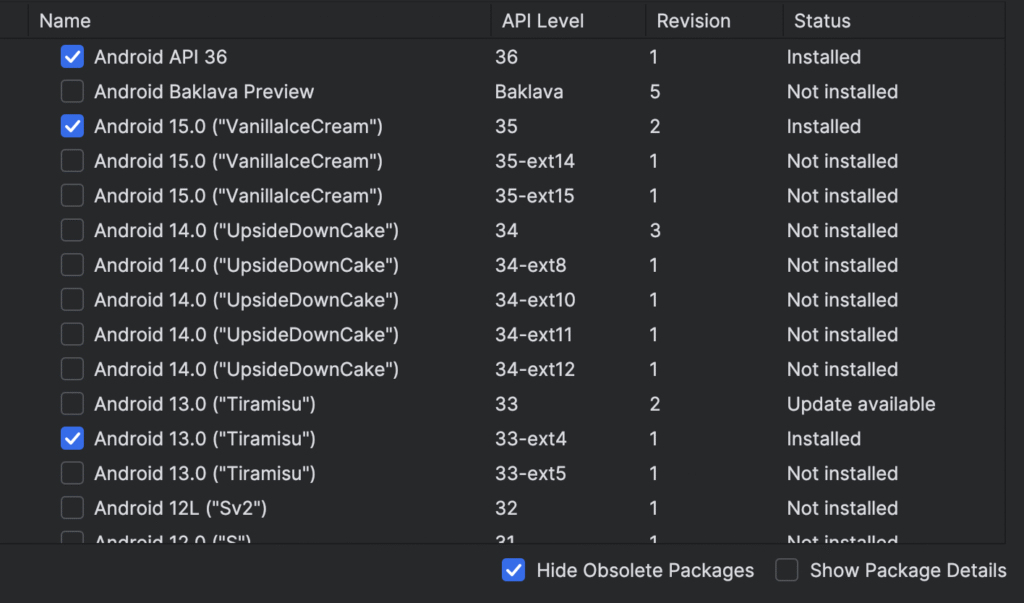1024x603 pixels.
Task: Click the Update available status text
Action: point(860,404)
